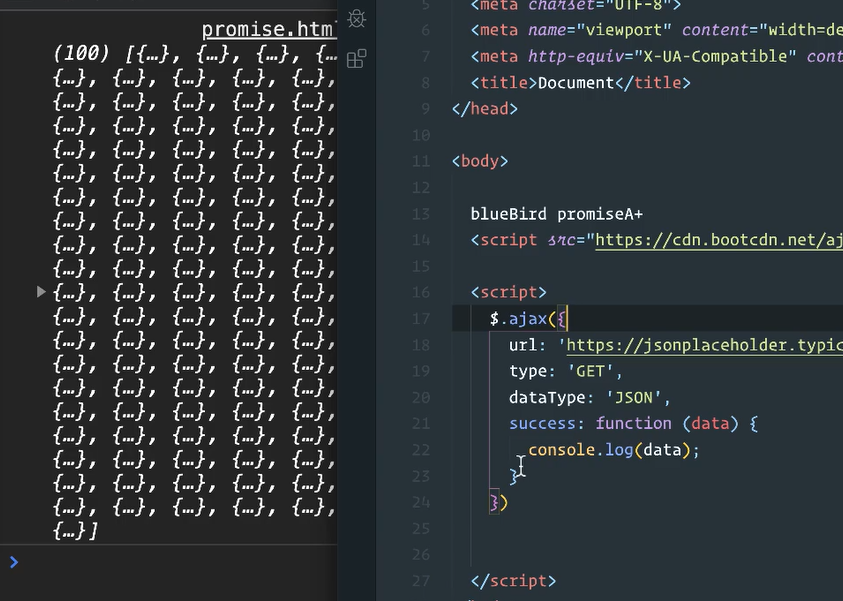Click the closing </script> tag on line 27
Image resolution: width=843 pixels, height=601 pixels.
click(513, 581)
